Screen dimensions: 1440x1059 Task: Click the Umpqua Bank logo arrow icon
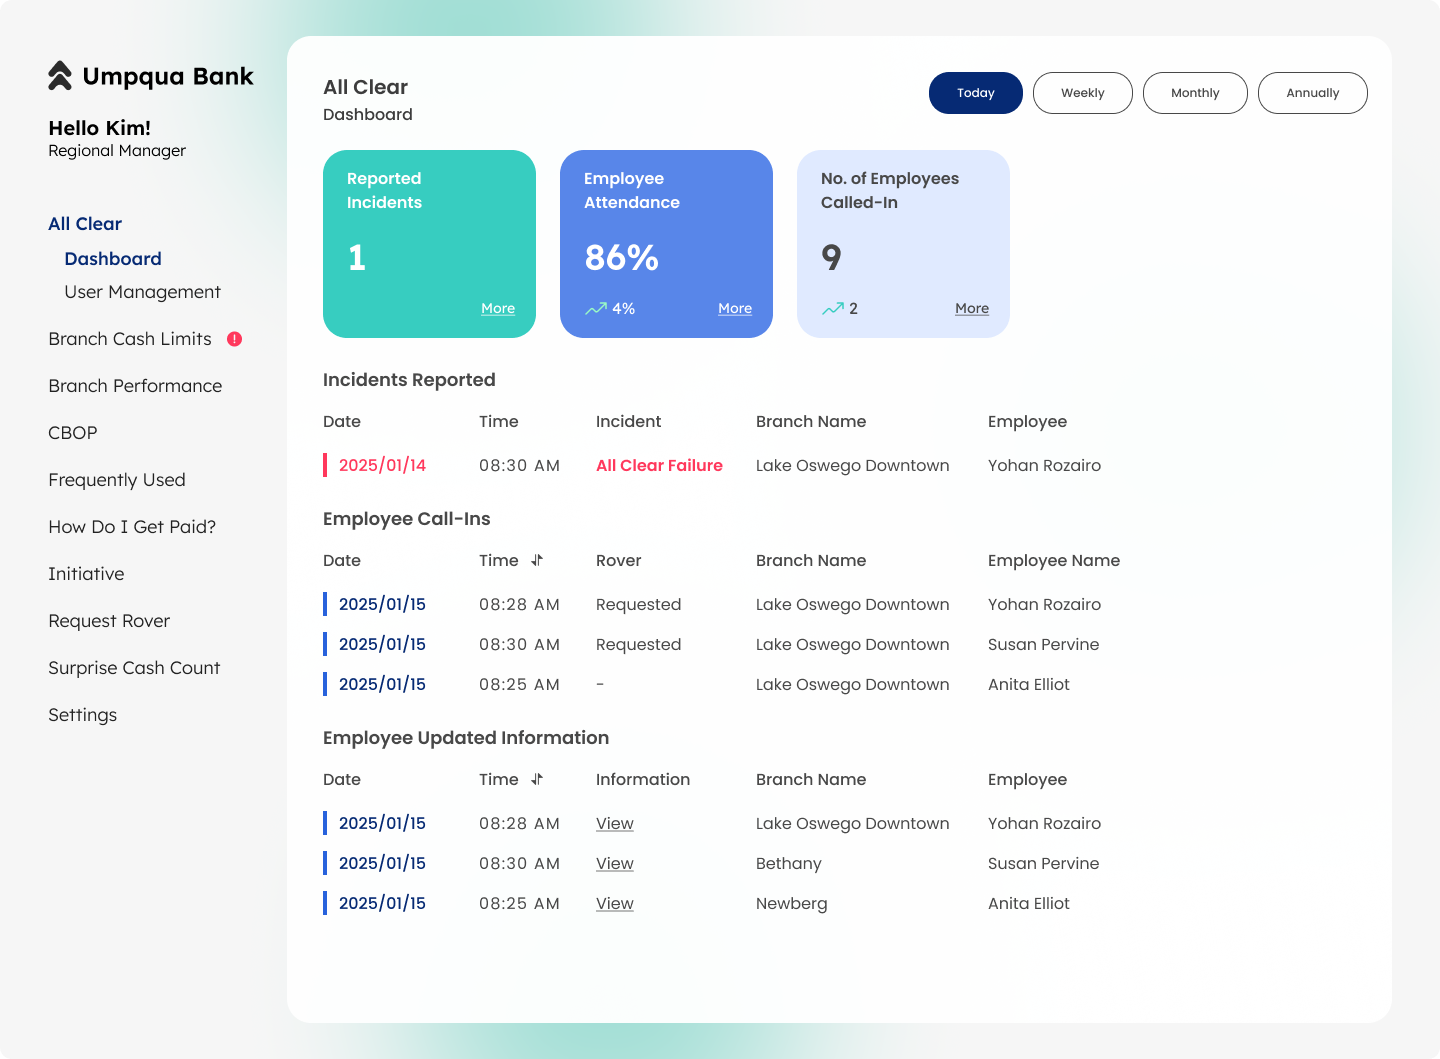click(x=58, y=75)
